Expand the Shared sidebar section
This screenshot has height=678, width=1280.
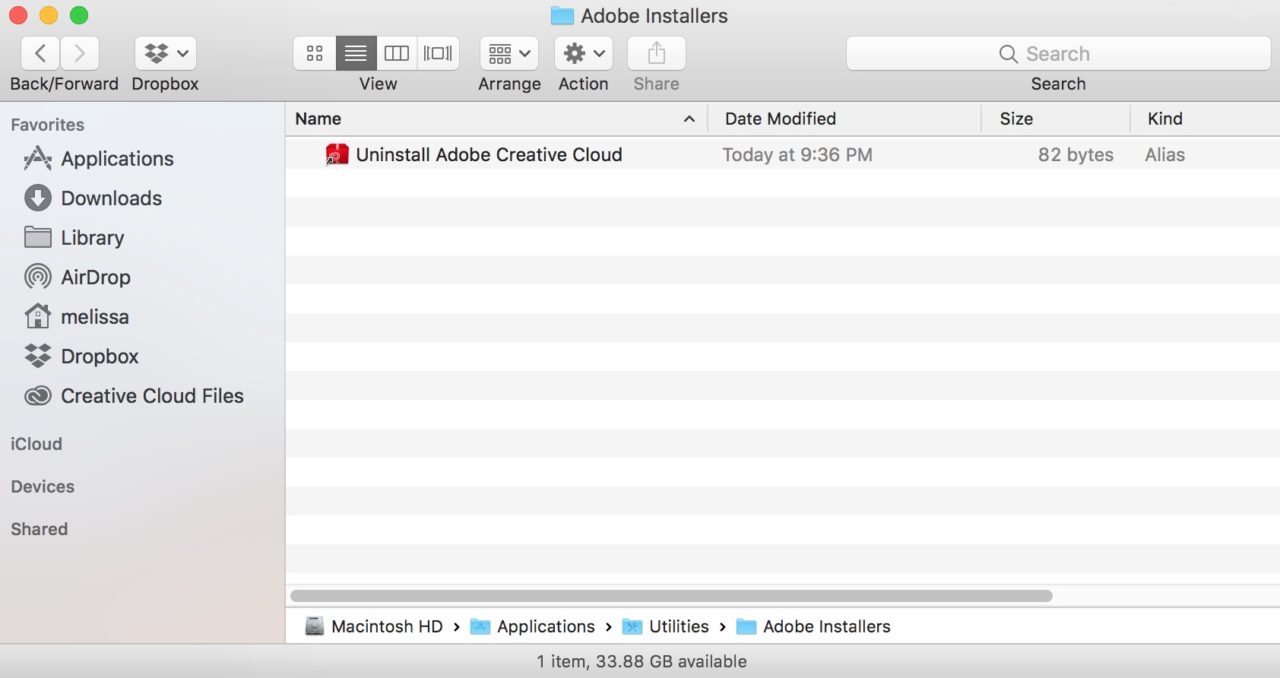click(39, 529)
